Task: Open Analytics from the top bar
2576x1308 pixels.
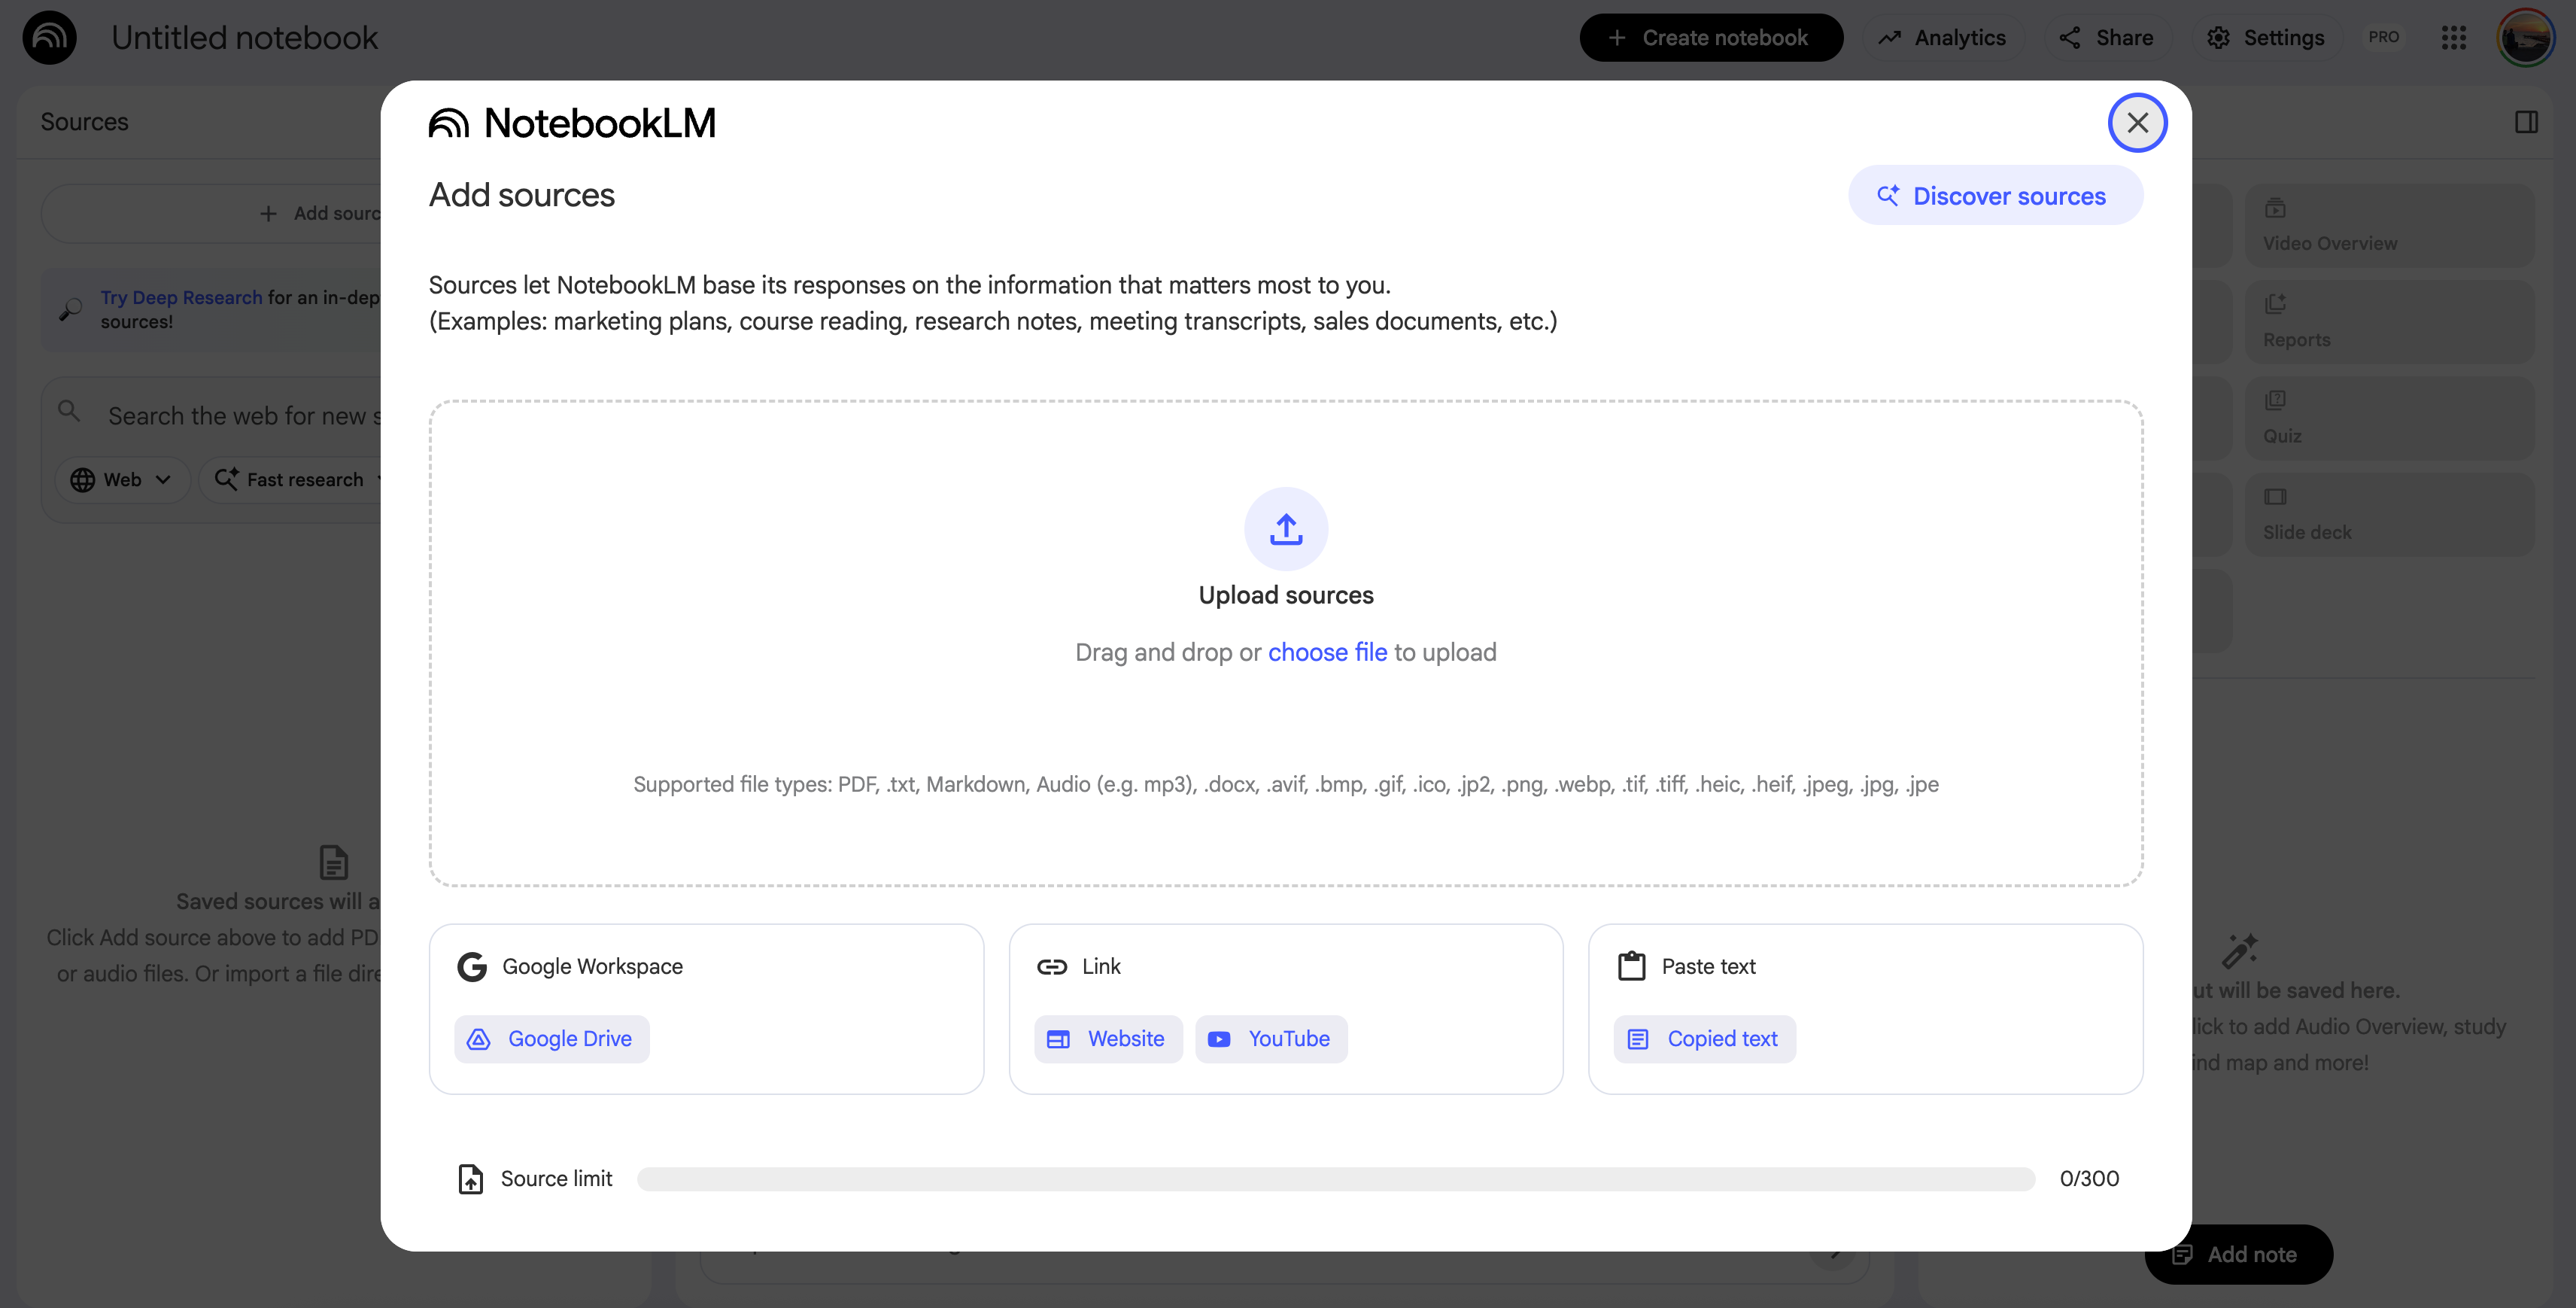Action: [x=1942, y=38]
